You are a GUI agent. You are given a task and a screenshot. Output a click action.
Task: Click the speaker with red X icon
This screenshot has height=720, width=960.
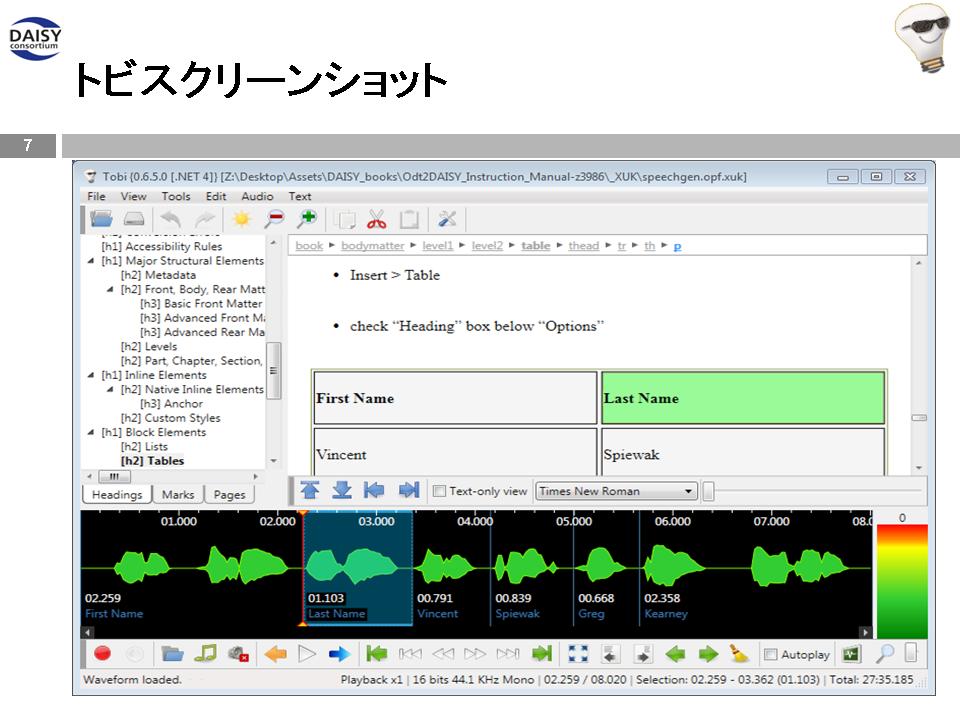238,654
